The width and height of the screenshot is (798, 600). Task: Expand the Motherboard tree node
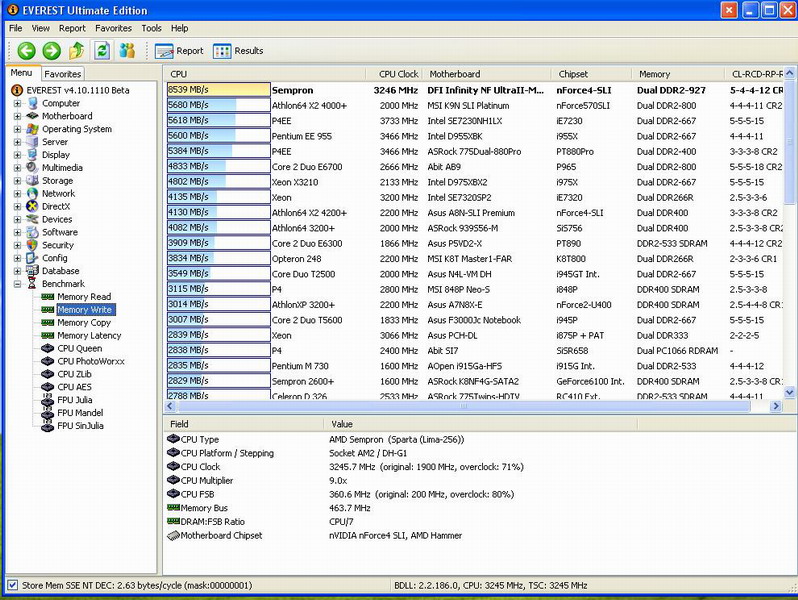tap(17, 116)
